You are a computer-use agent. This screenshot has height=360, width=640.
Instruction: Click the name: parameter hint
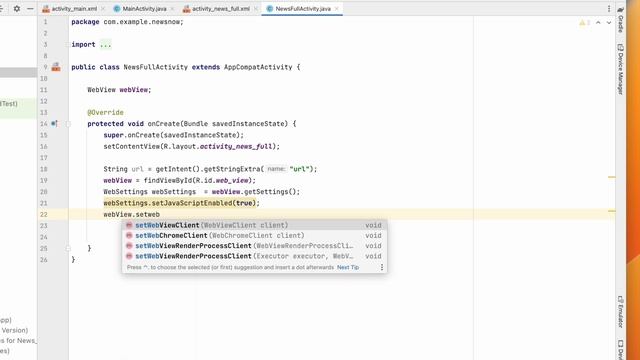276,169
